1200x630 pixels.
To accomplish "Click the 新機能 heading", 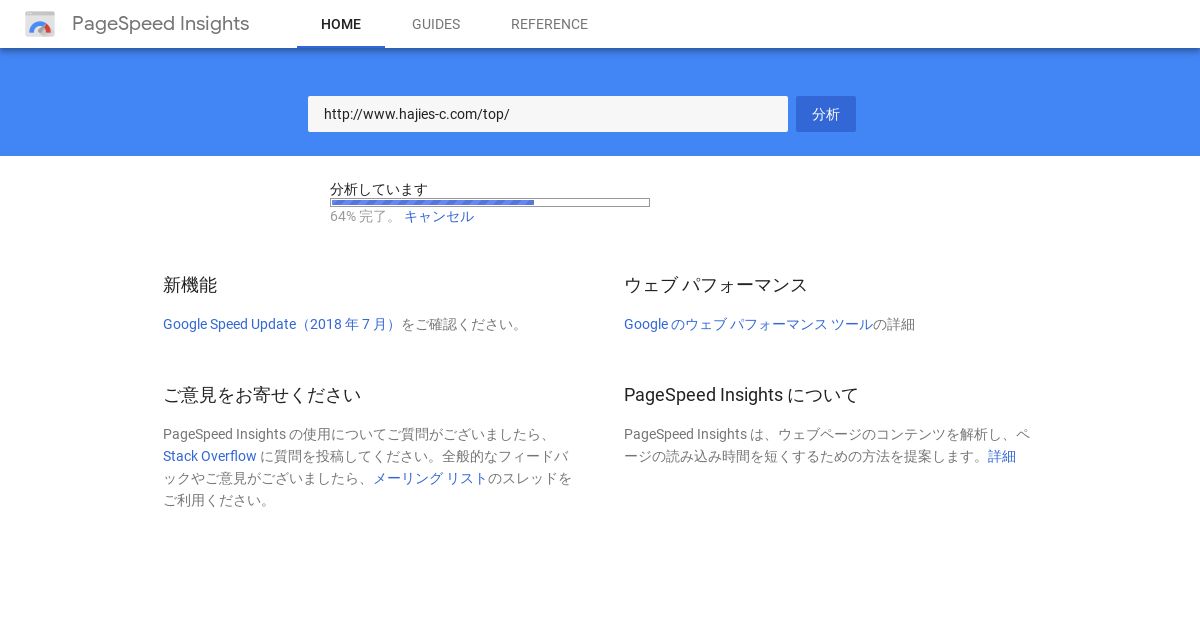I will (190, 285).
